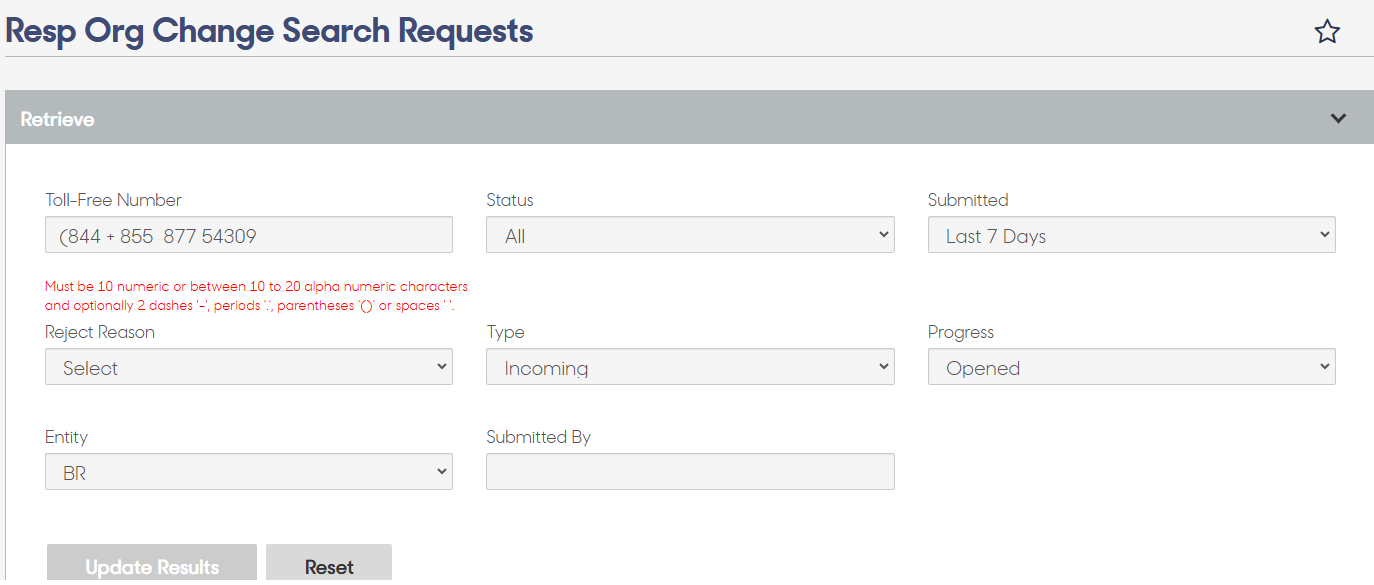This screenshot has width=1374, height=585.
Task: Open the Progress dropdown showing Opened
Action: (1132, 367)
